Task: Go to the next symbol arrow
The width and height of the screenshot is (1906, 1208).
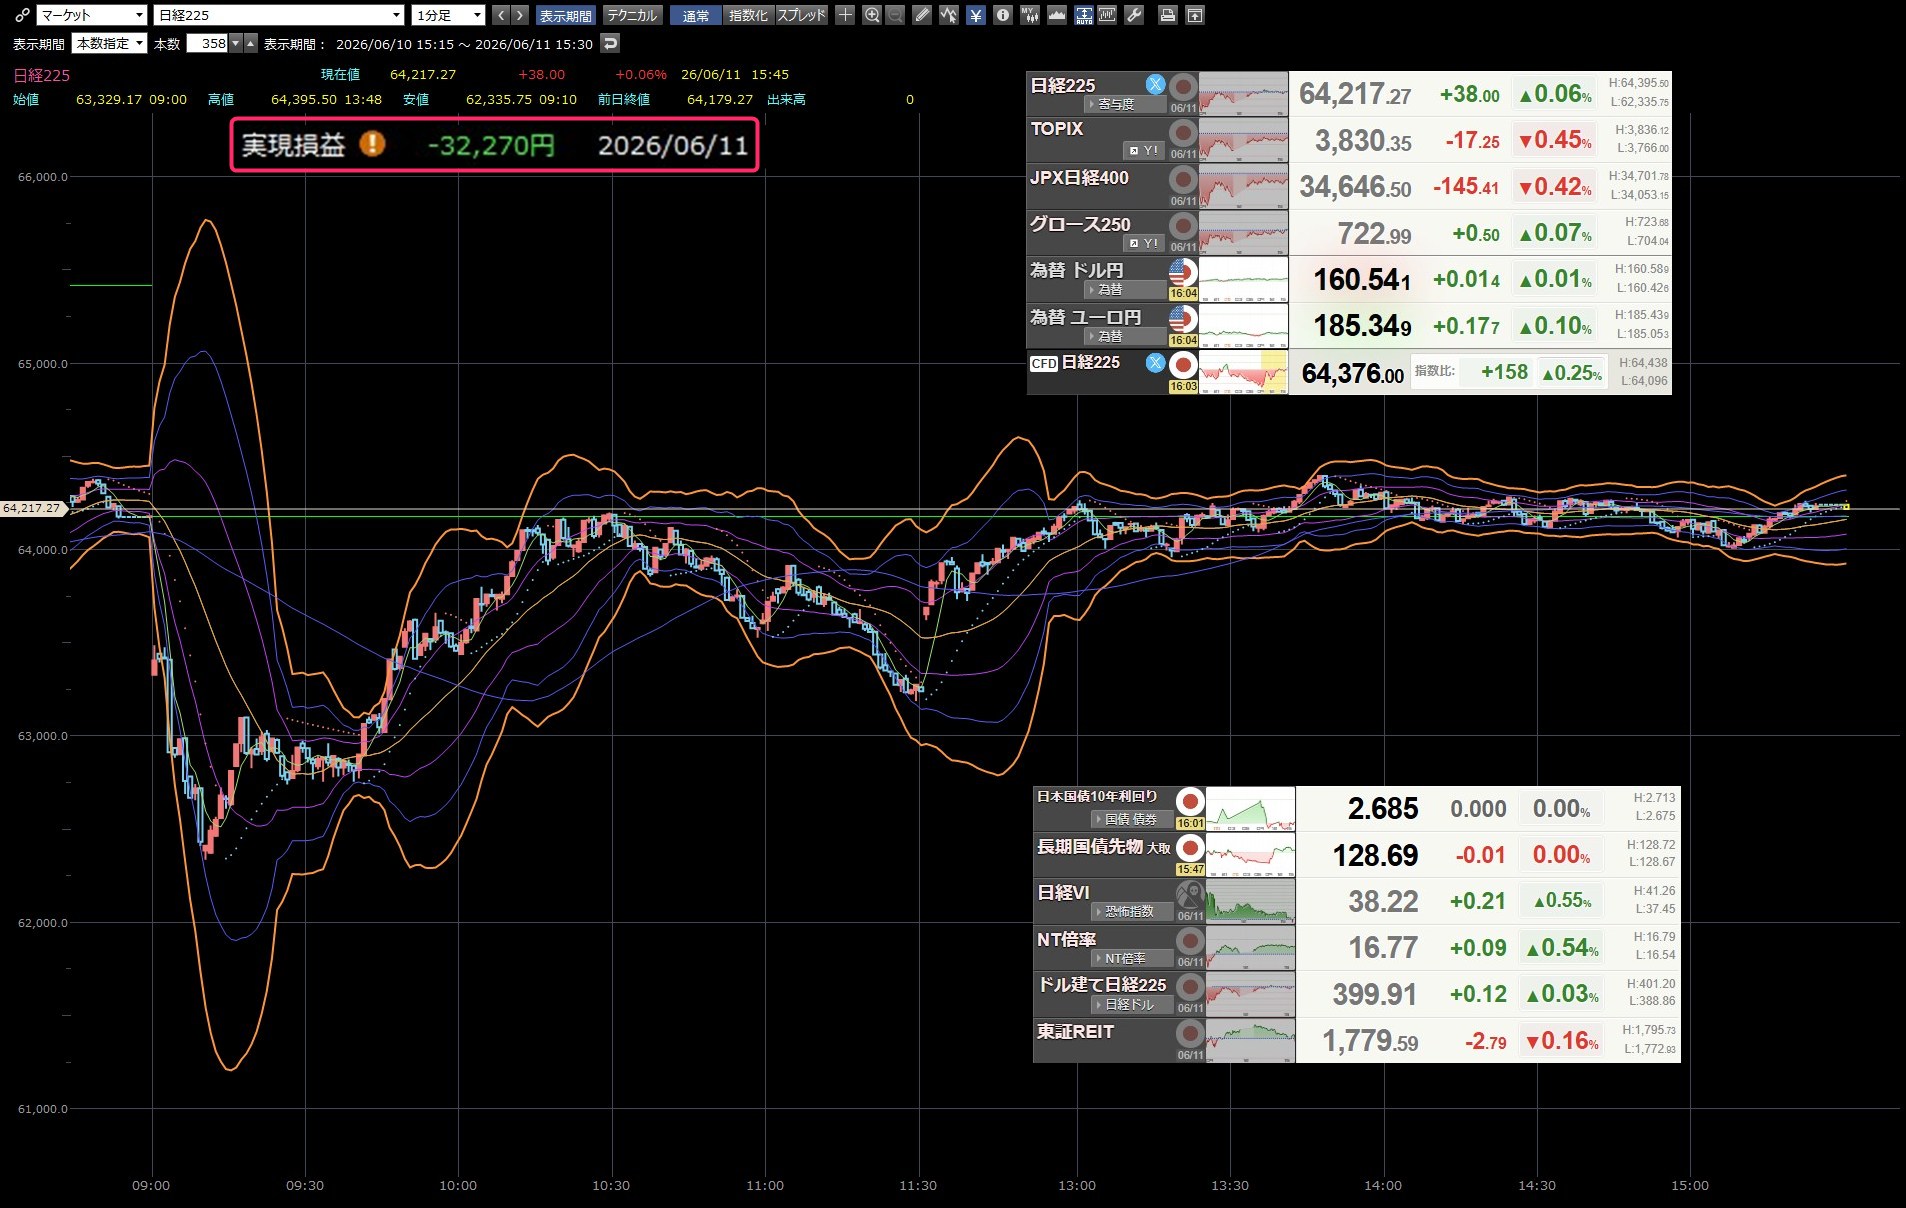Action: tap(519, 15)
